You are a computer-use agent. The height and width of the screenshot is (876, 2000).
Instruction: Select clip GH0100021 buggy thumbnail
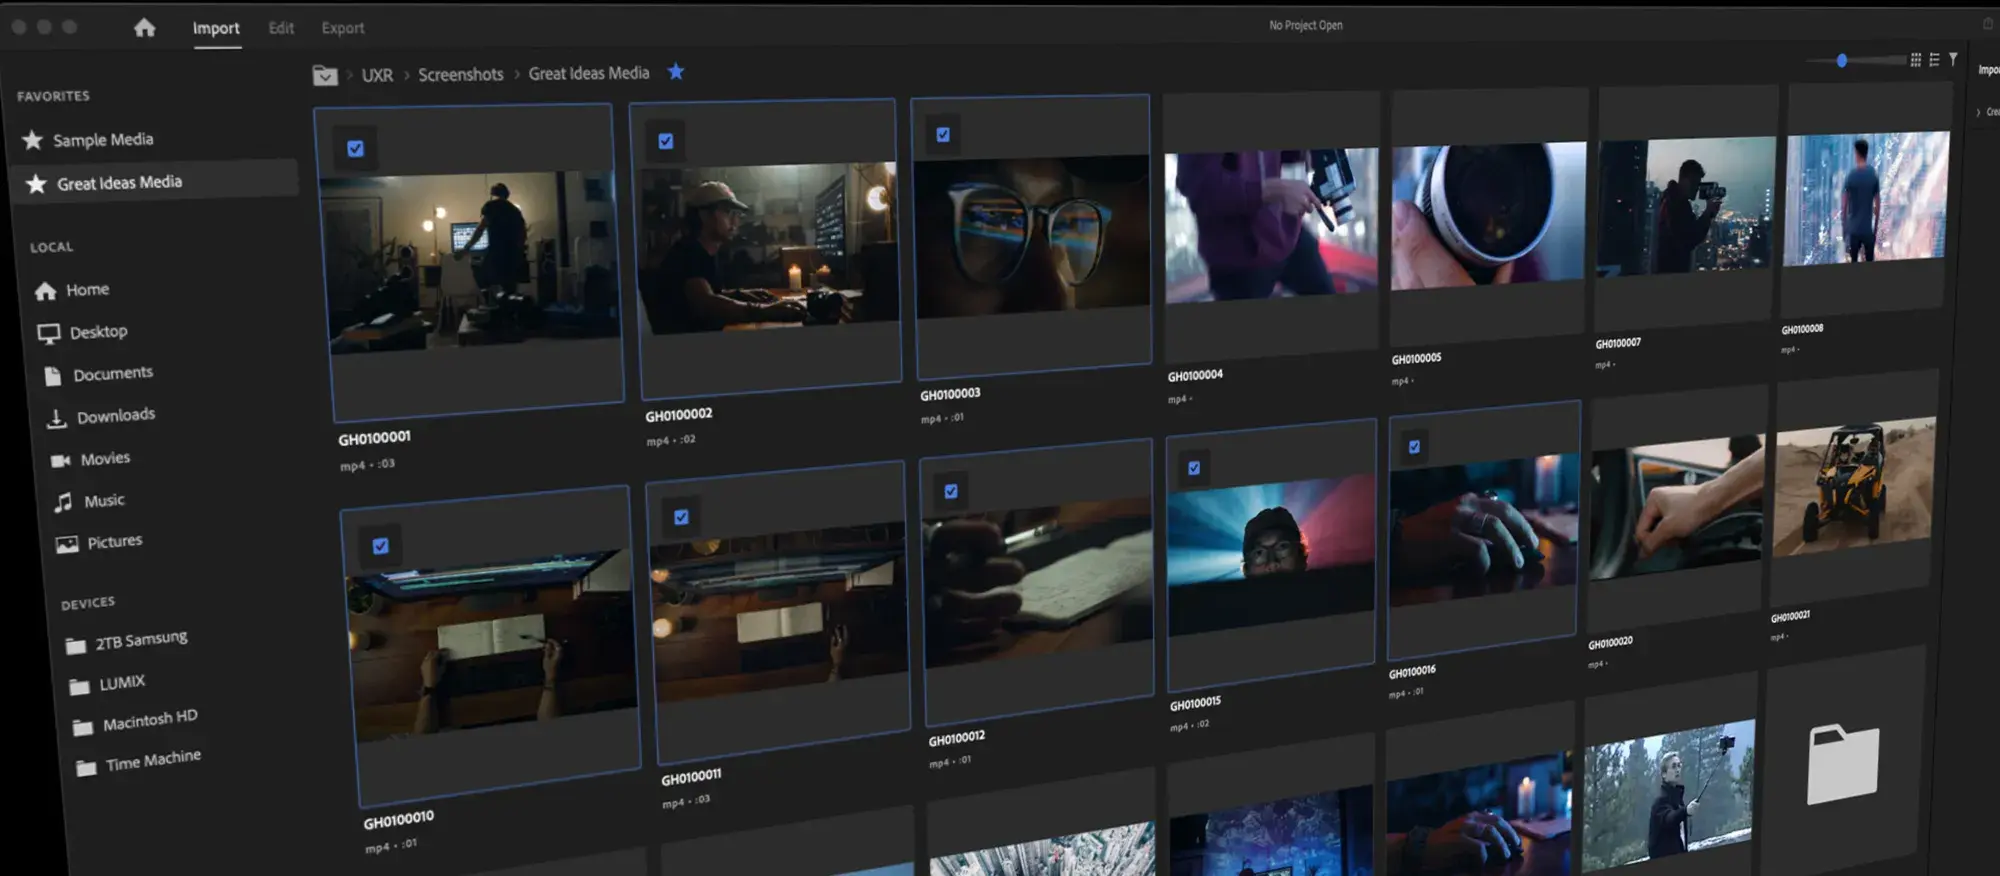pyautogui.click(x=1855, y=488)
